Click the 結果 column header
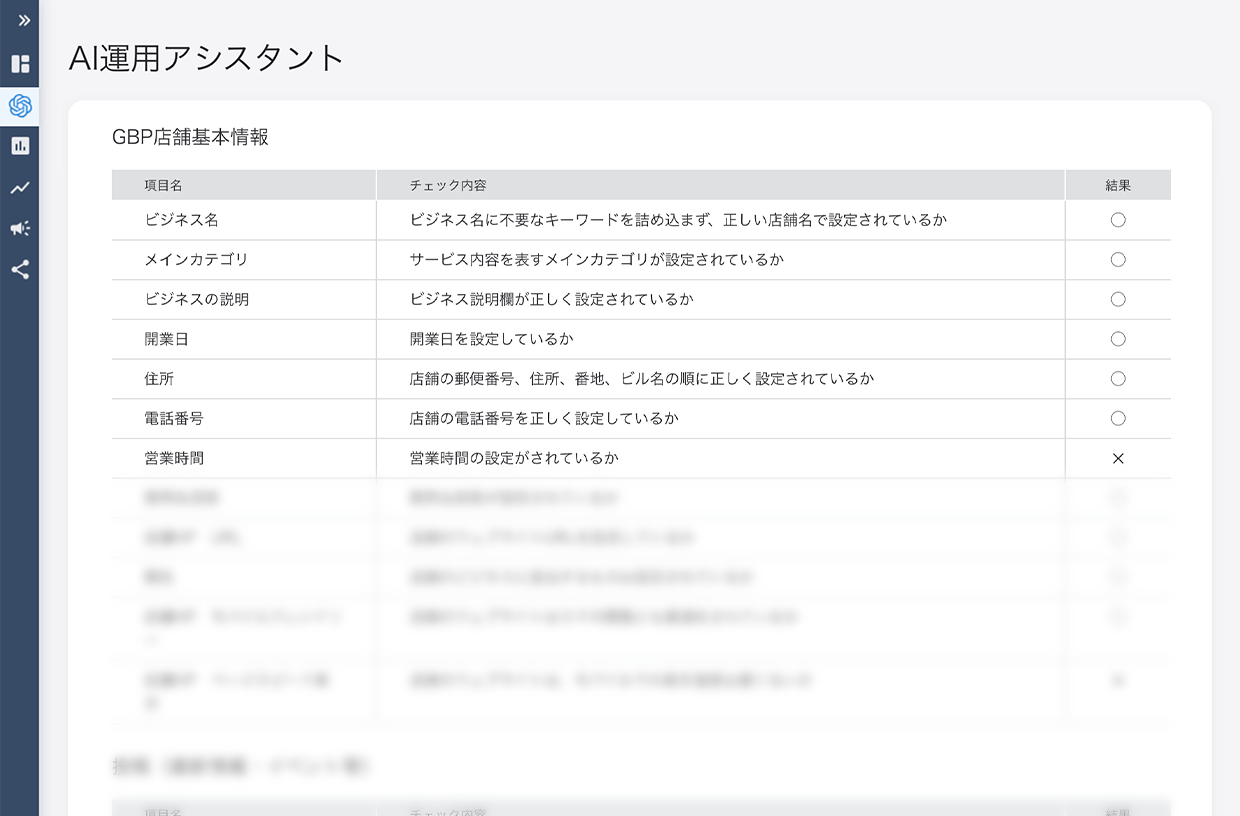Screen dimensions: 1240x816 (x=1118, y=186)
